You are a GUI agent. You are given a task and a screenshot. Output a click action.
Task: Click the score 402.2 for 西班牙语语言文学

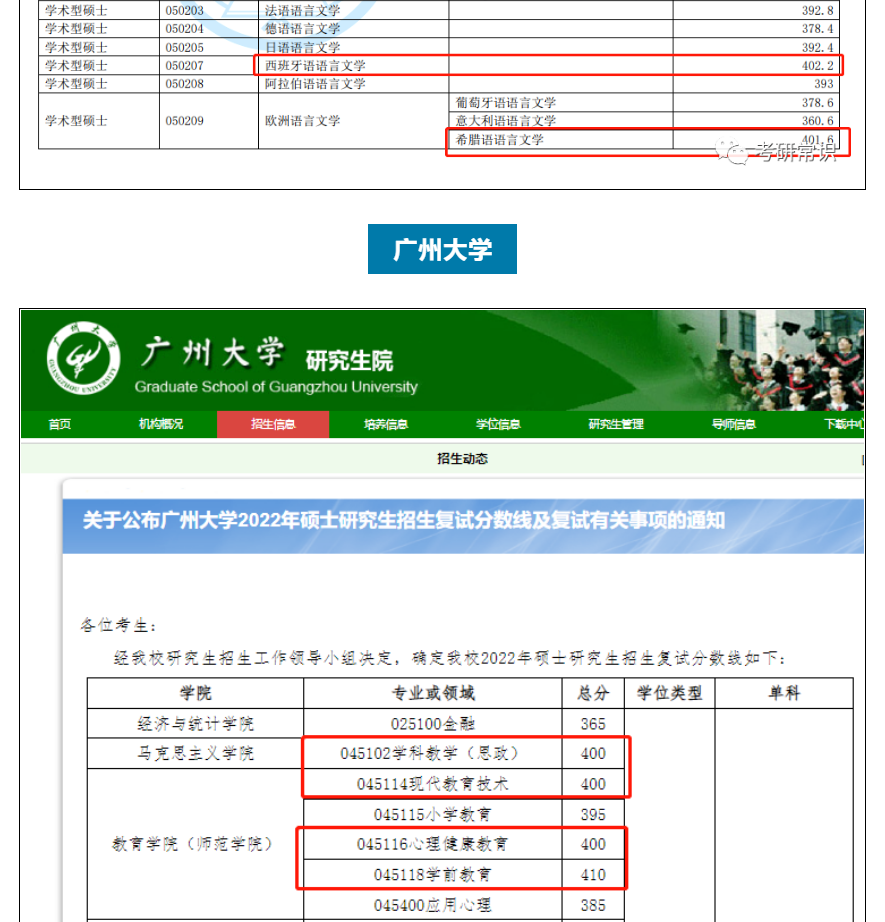pyautogui.click(x=818, y=66)
